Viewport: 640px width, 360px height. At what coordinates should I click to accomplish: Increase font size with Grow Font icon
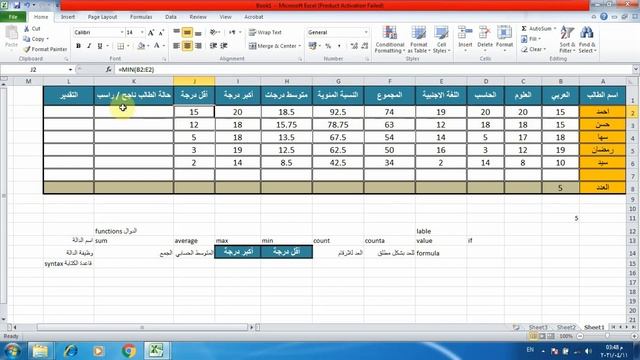151,33
